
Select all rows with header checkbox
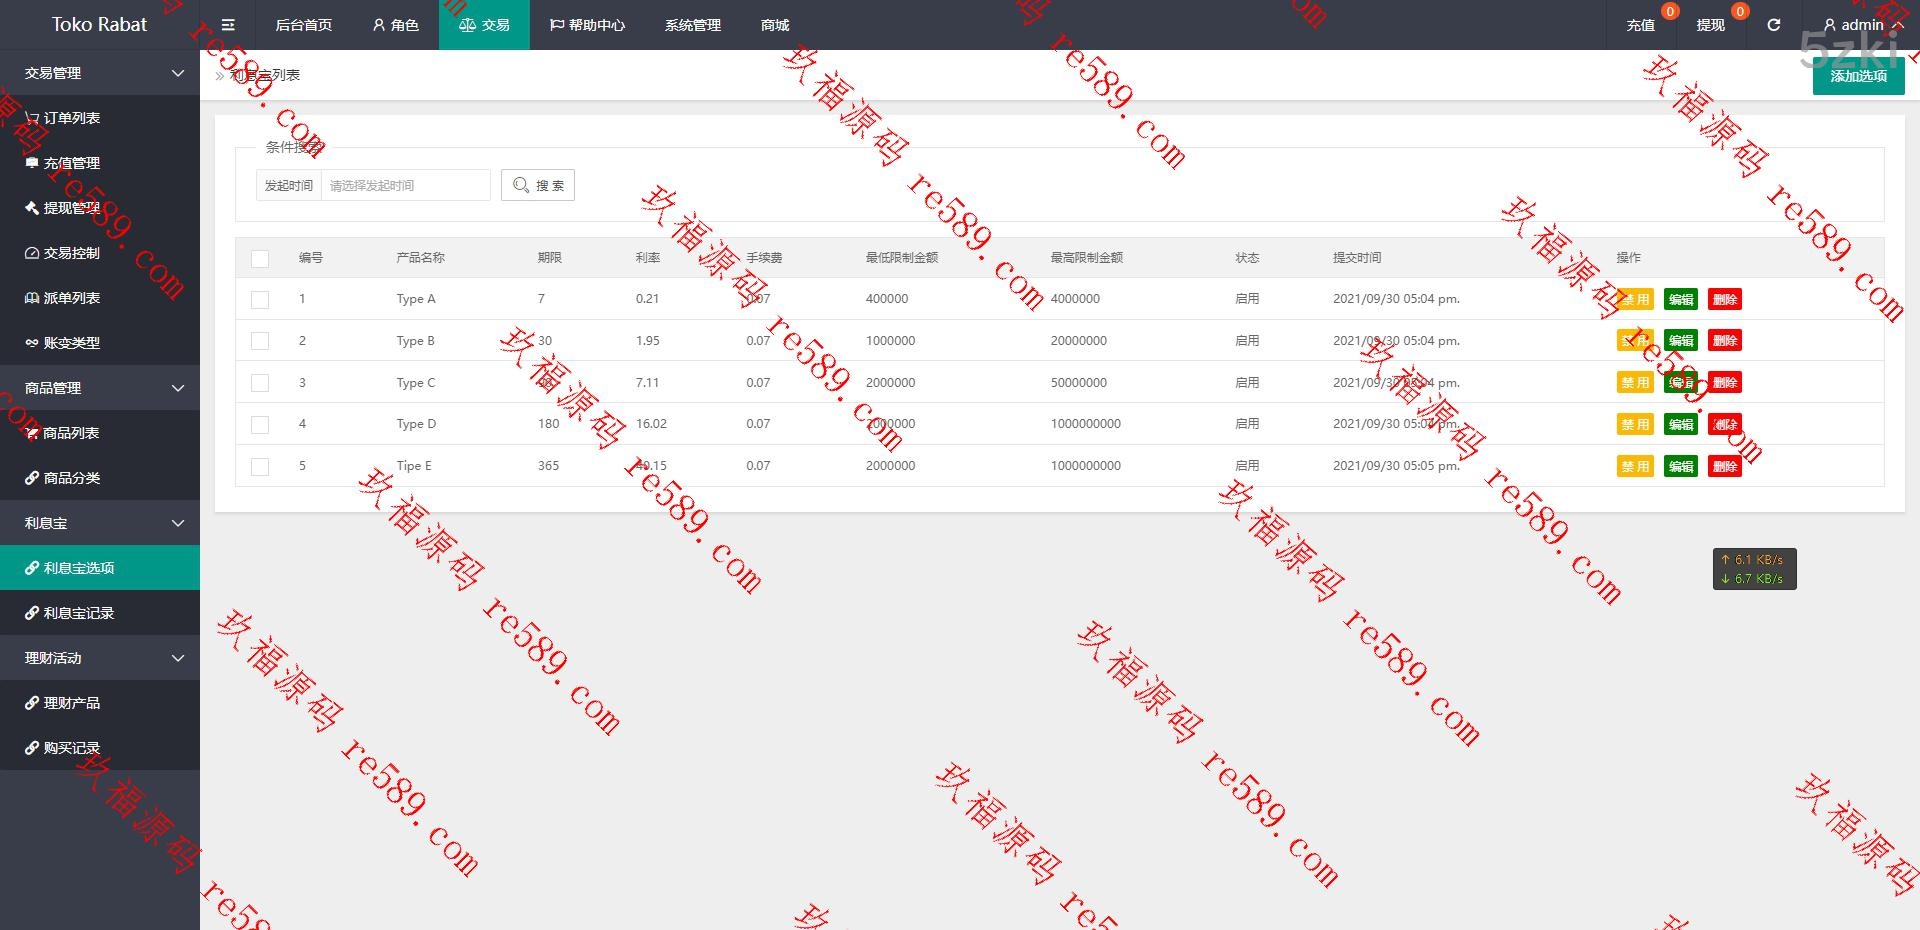(x=260, y=258)
